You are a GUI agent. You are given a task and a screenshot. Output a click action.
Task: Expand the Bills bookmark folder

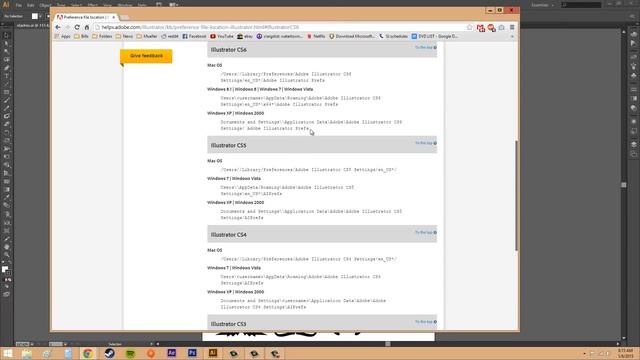[81, 36]
